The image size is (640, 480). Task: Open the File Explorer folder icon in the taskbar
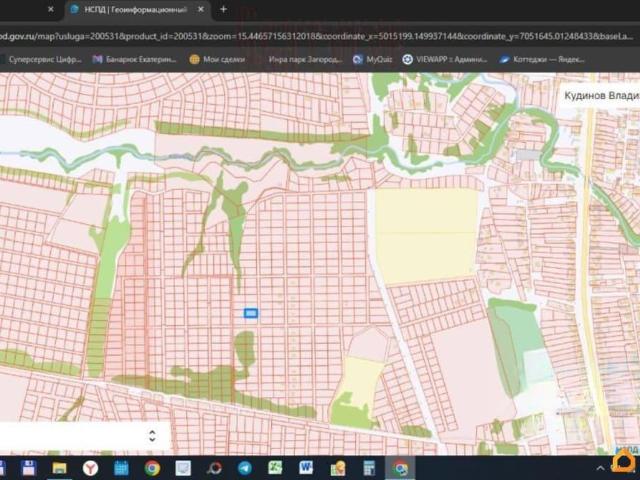coord(59,468)
